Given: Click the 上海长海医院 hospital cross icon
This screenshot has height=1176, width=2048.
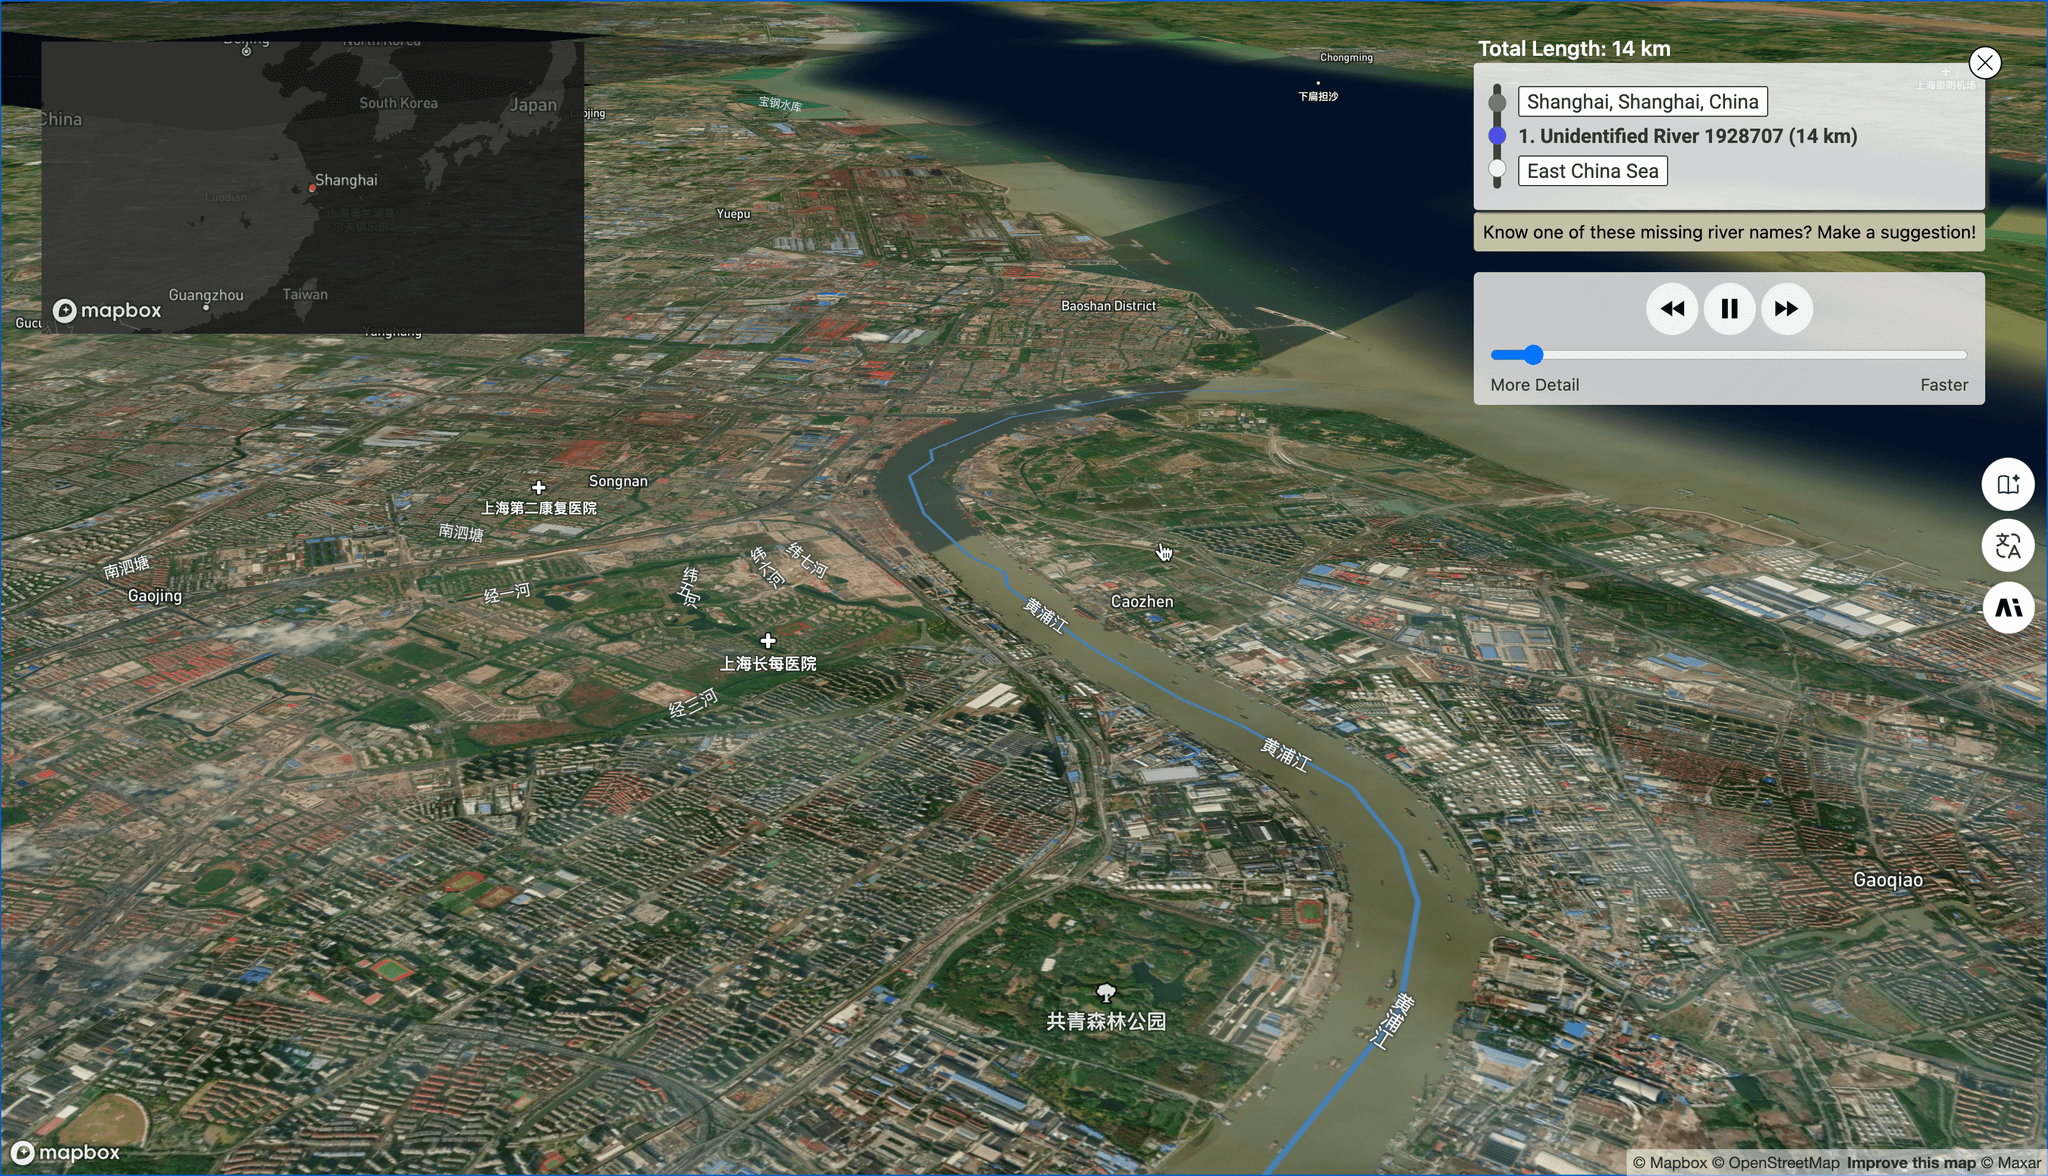Looking at the screenshot, I should (x=768, y=640).
